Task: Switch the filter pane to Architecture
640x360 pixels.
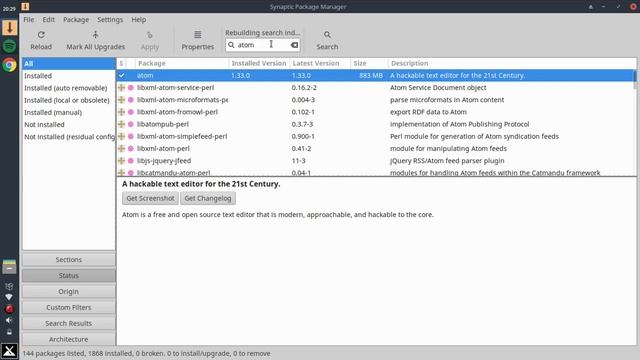Action: coord(69,339)
